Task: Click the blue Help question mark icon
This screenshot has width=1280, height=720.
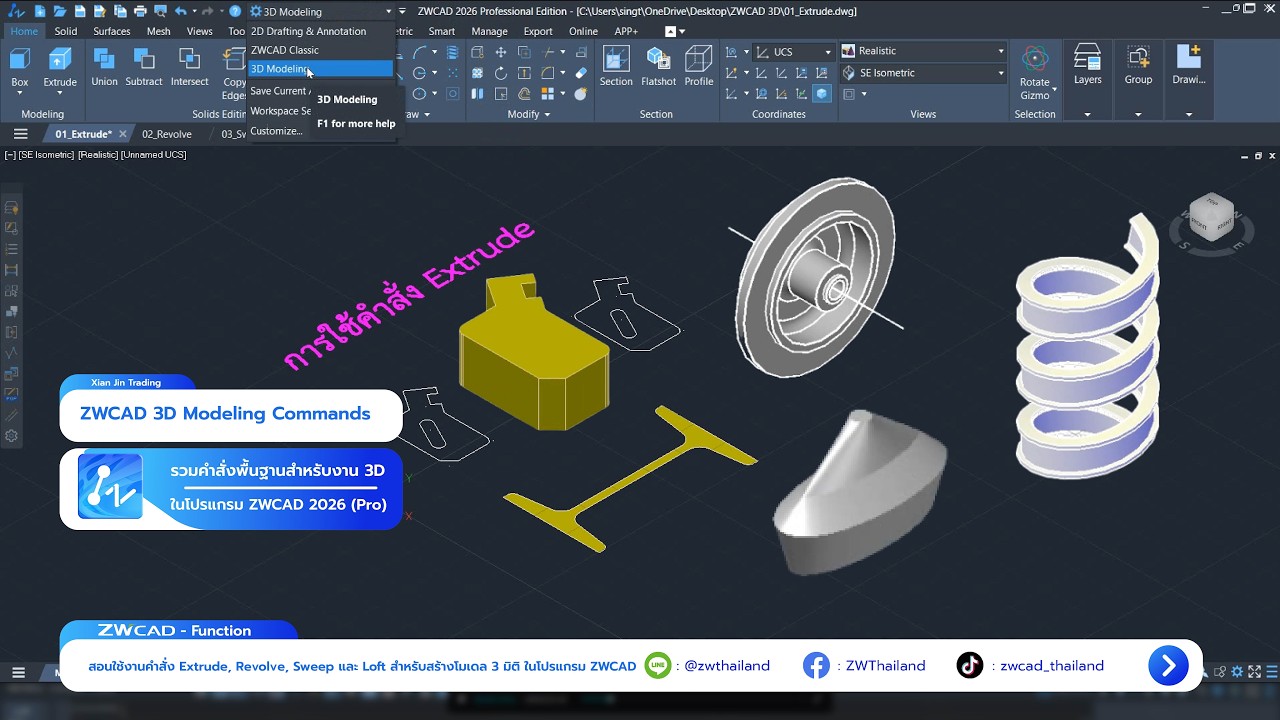Action: click(235, 11)
